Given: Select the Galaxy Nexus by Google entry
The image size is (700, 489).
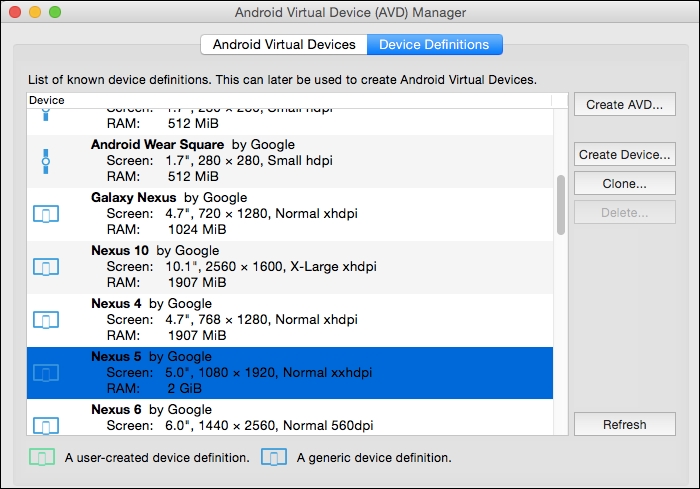Looking at the screenshot, I should click(x=300, y=214).
